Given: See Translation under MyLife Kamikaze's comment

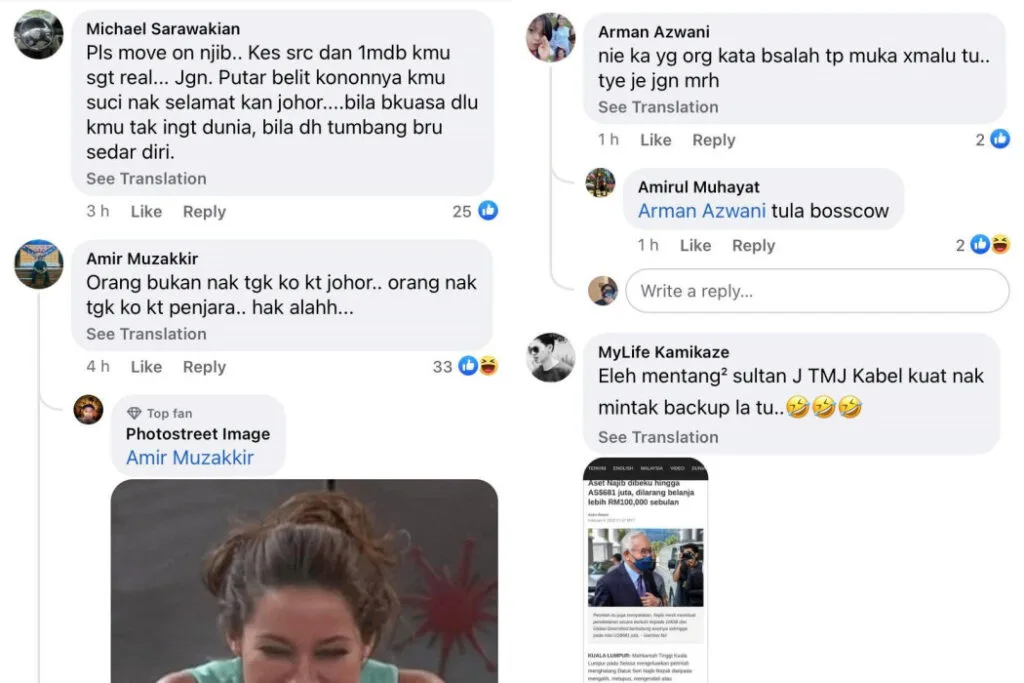Looking at the screenshot, I should tap(658, 437).
